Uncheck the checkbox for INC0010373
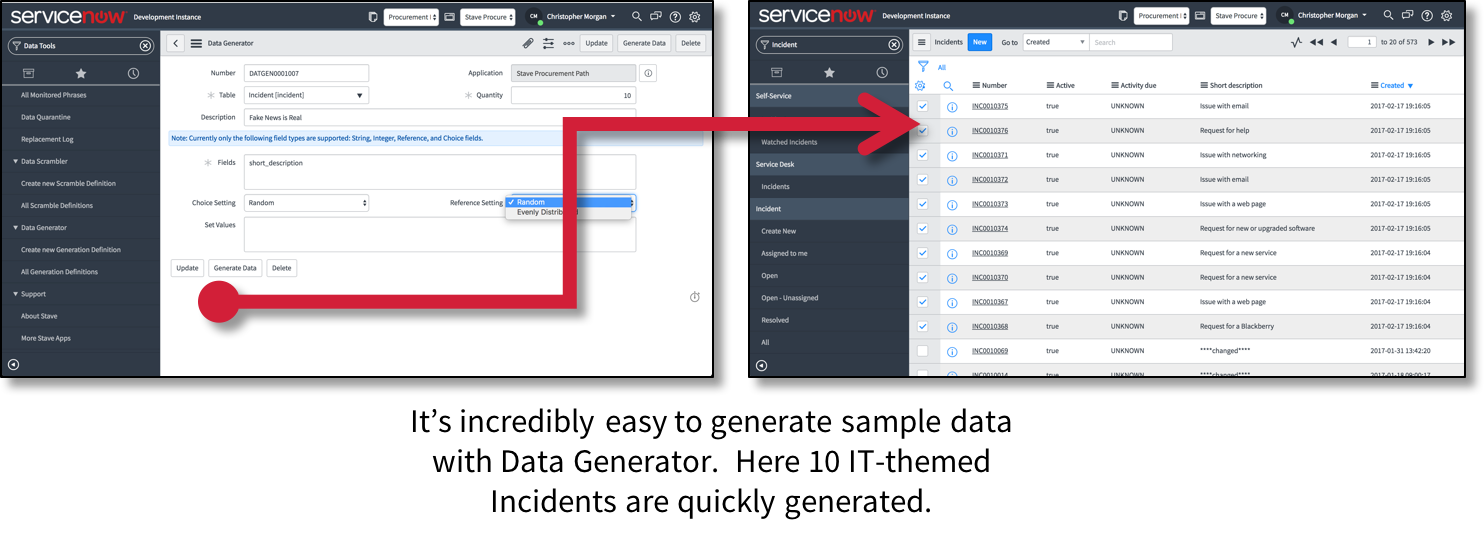The image size is (1484, 541). [x=923, y=204]
